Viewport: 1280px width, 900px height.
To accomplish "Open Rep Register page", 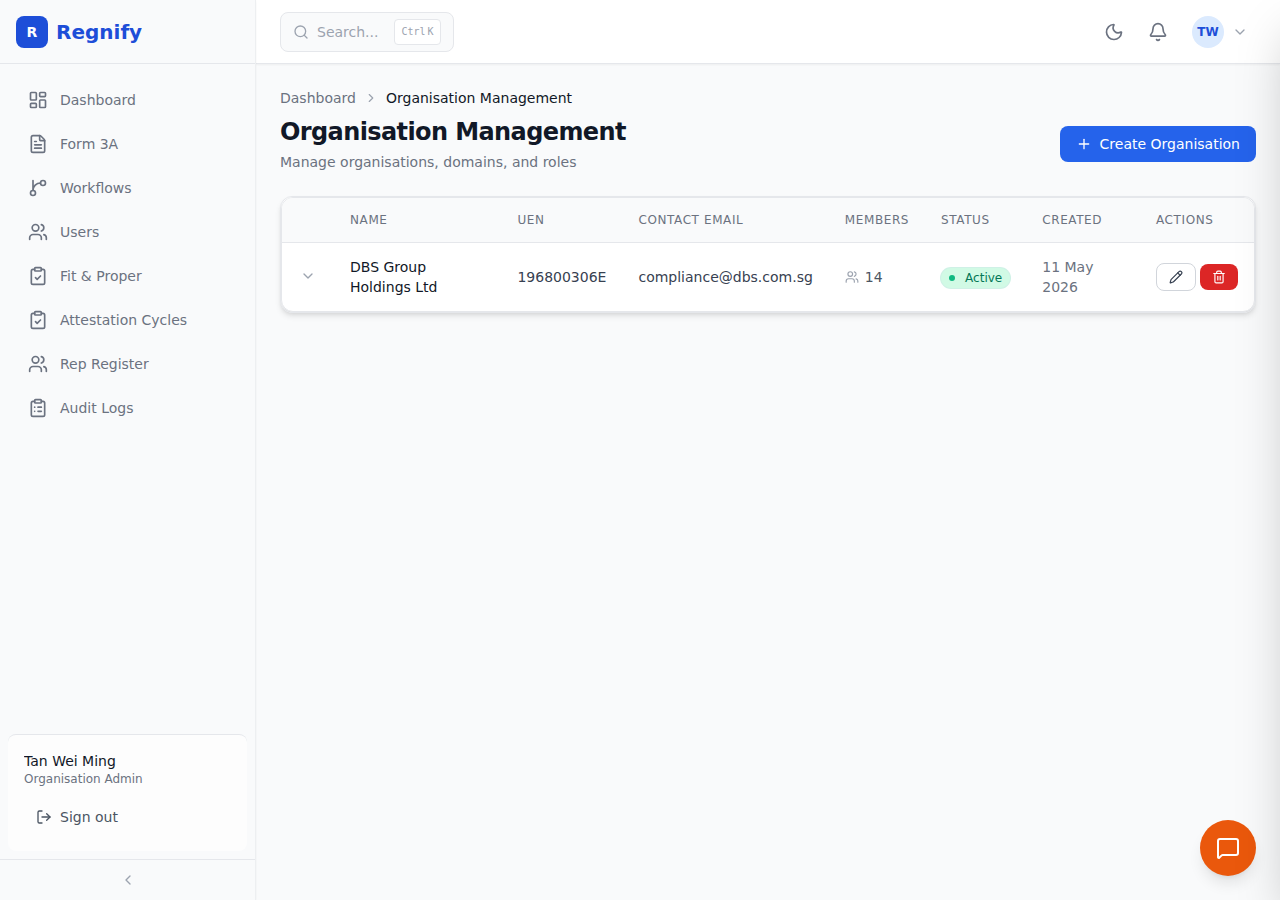I will point(128,364).
